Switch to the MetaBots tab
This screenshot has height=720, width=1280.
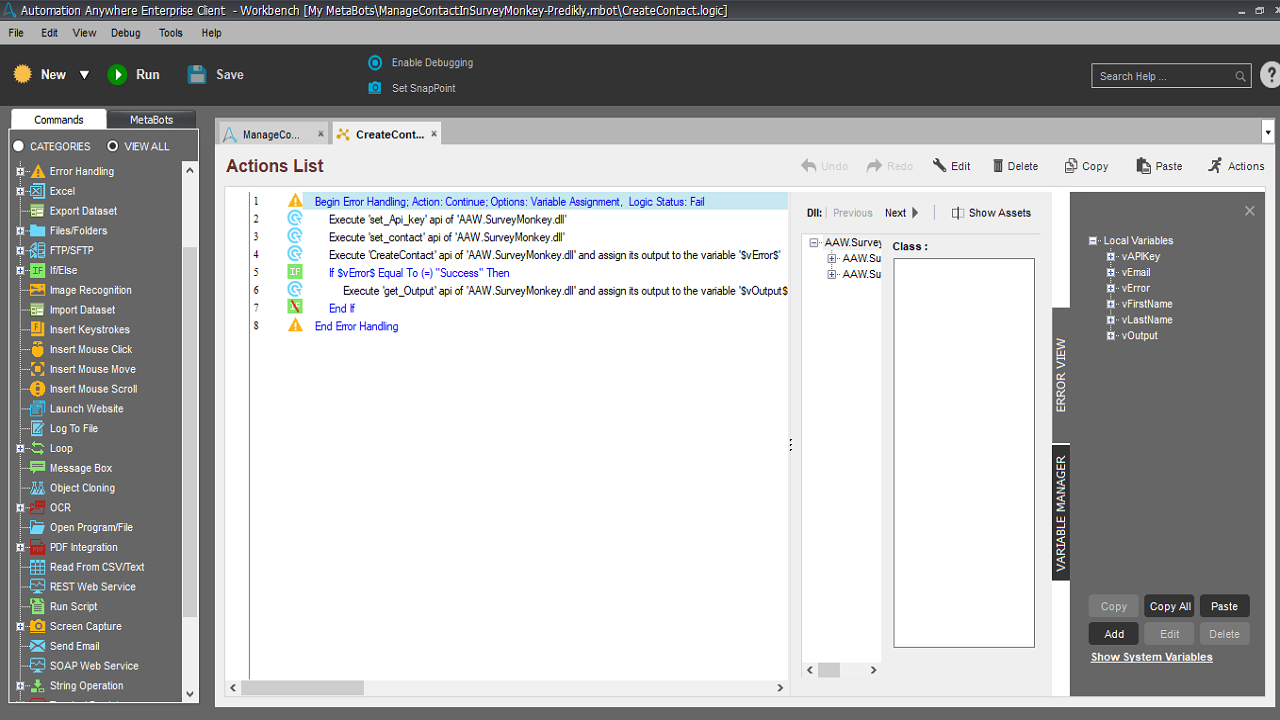click(151, 119)
